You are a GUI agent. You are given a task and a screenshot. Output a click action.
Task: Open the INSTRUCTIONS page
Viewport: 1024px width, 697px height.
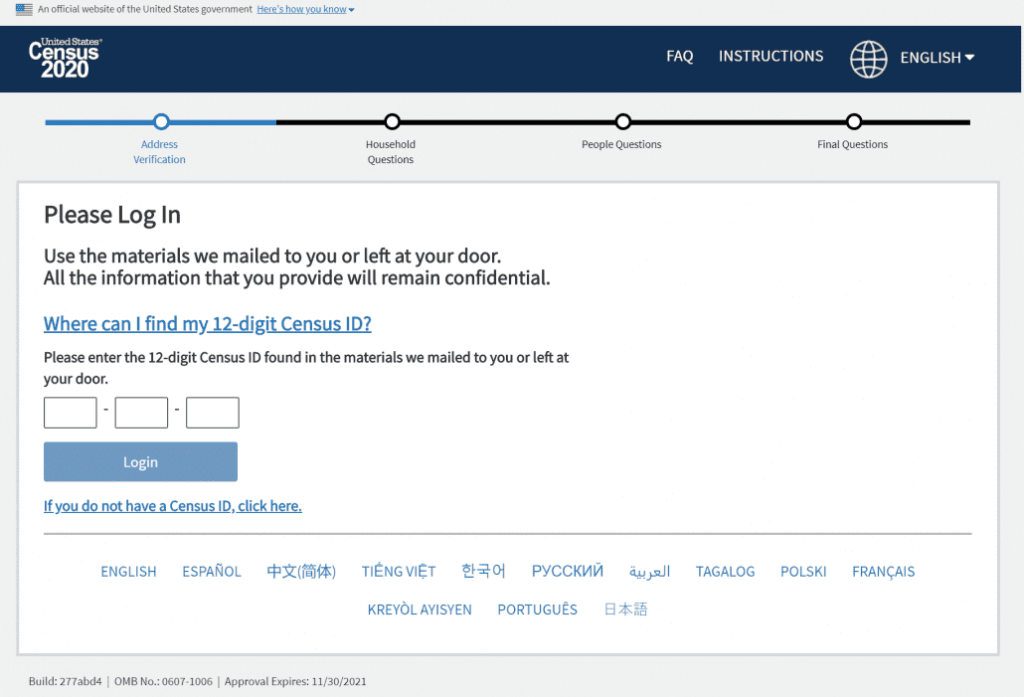(x=770, y=56)
